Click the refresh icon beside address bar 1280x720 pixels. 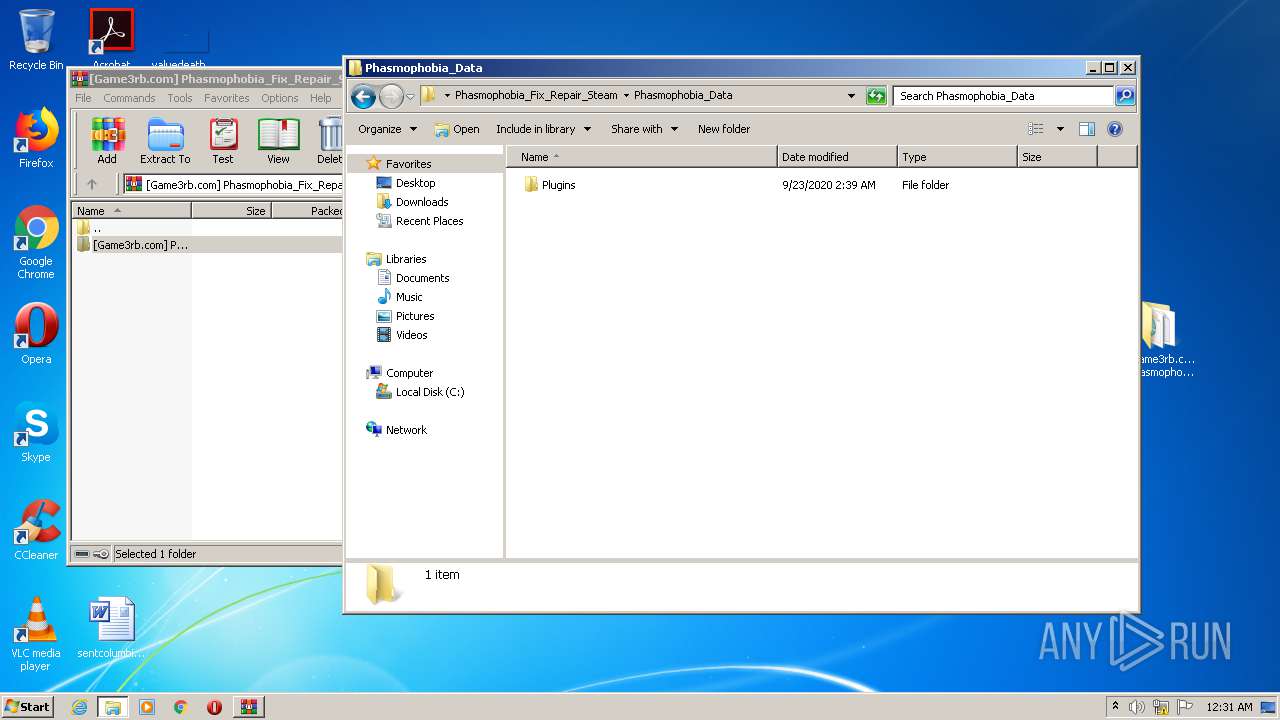(876, 96)
